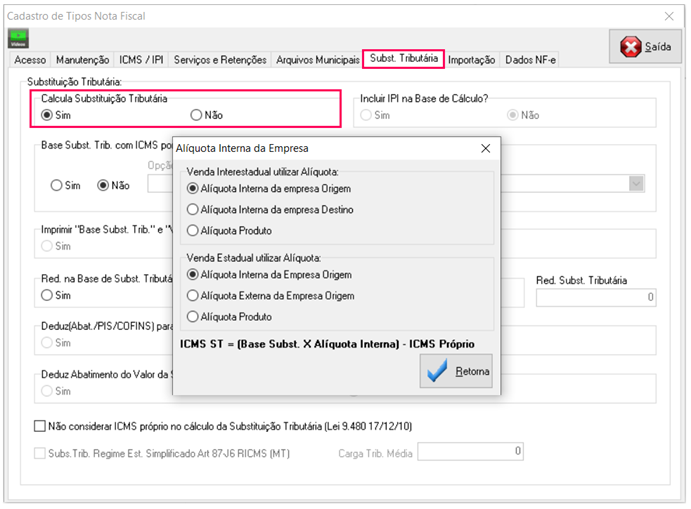Choose Alíquota Produto for Venda Interestadual
691x509 pixels.
[x=193, y=231]
